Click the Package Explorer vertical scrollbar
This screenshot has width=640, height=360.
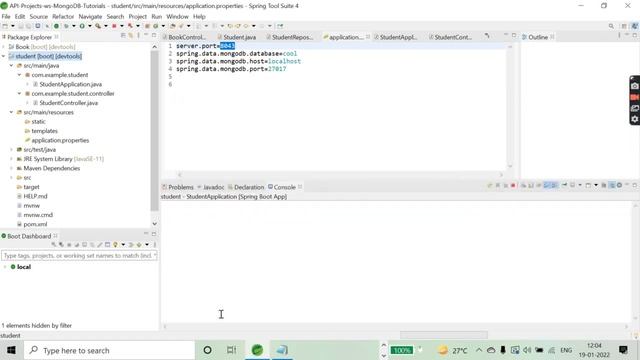pos(154,131)
